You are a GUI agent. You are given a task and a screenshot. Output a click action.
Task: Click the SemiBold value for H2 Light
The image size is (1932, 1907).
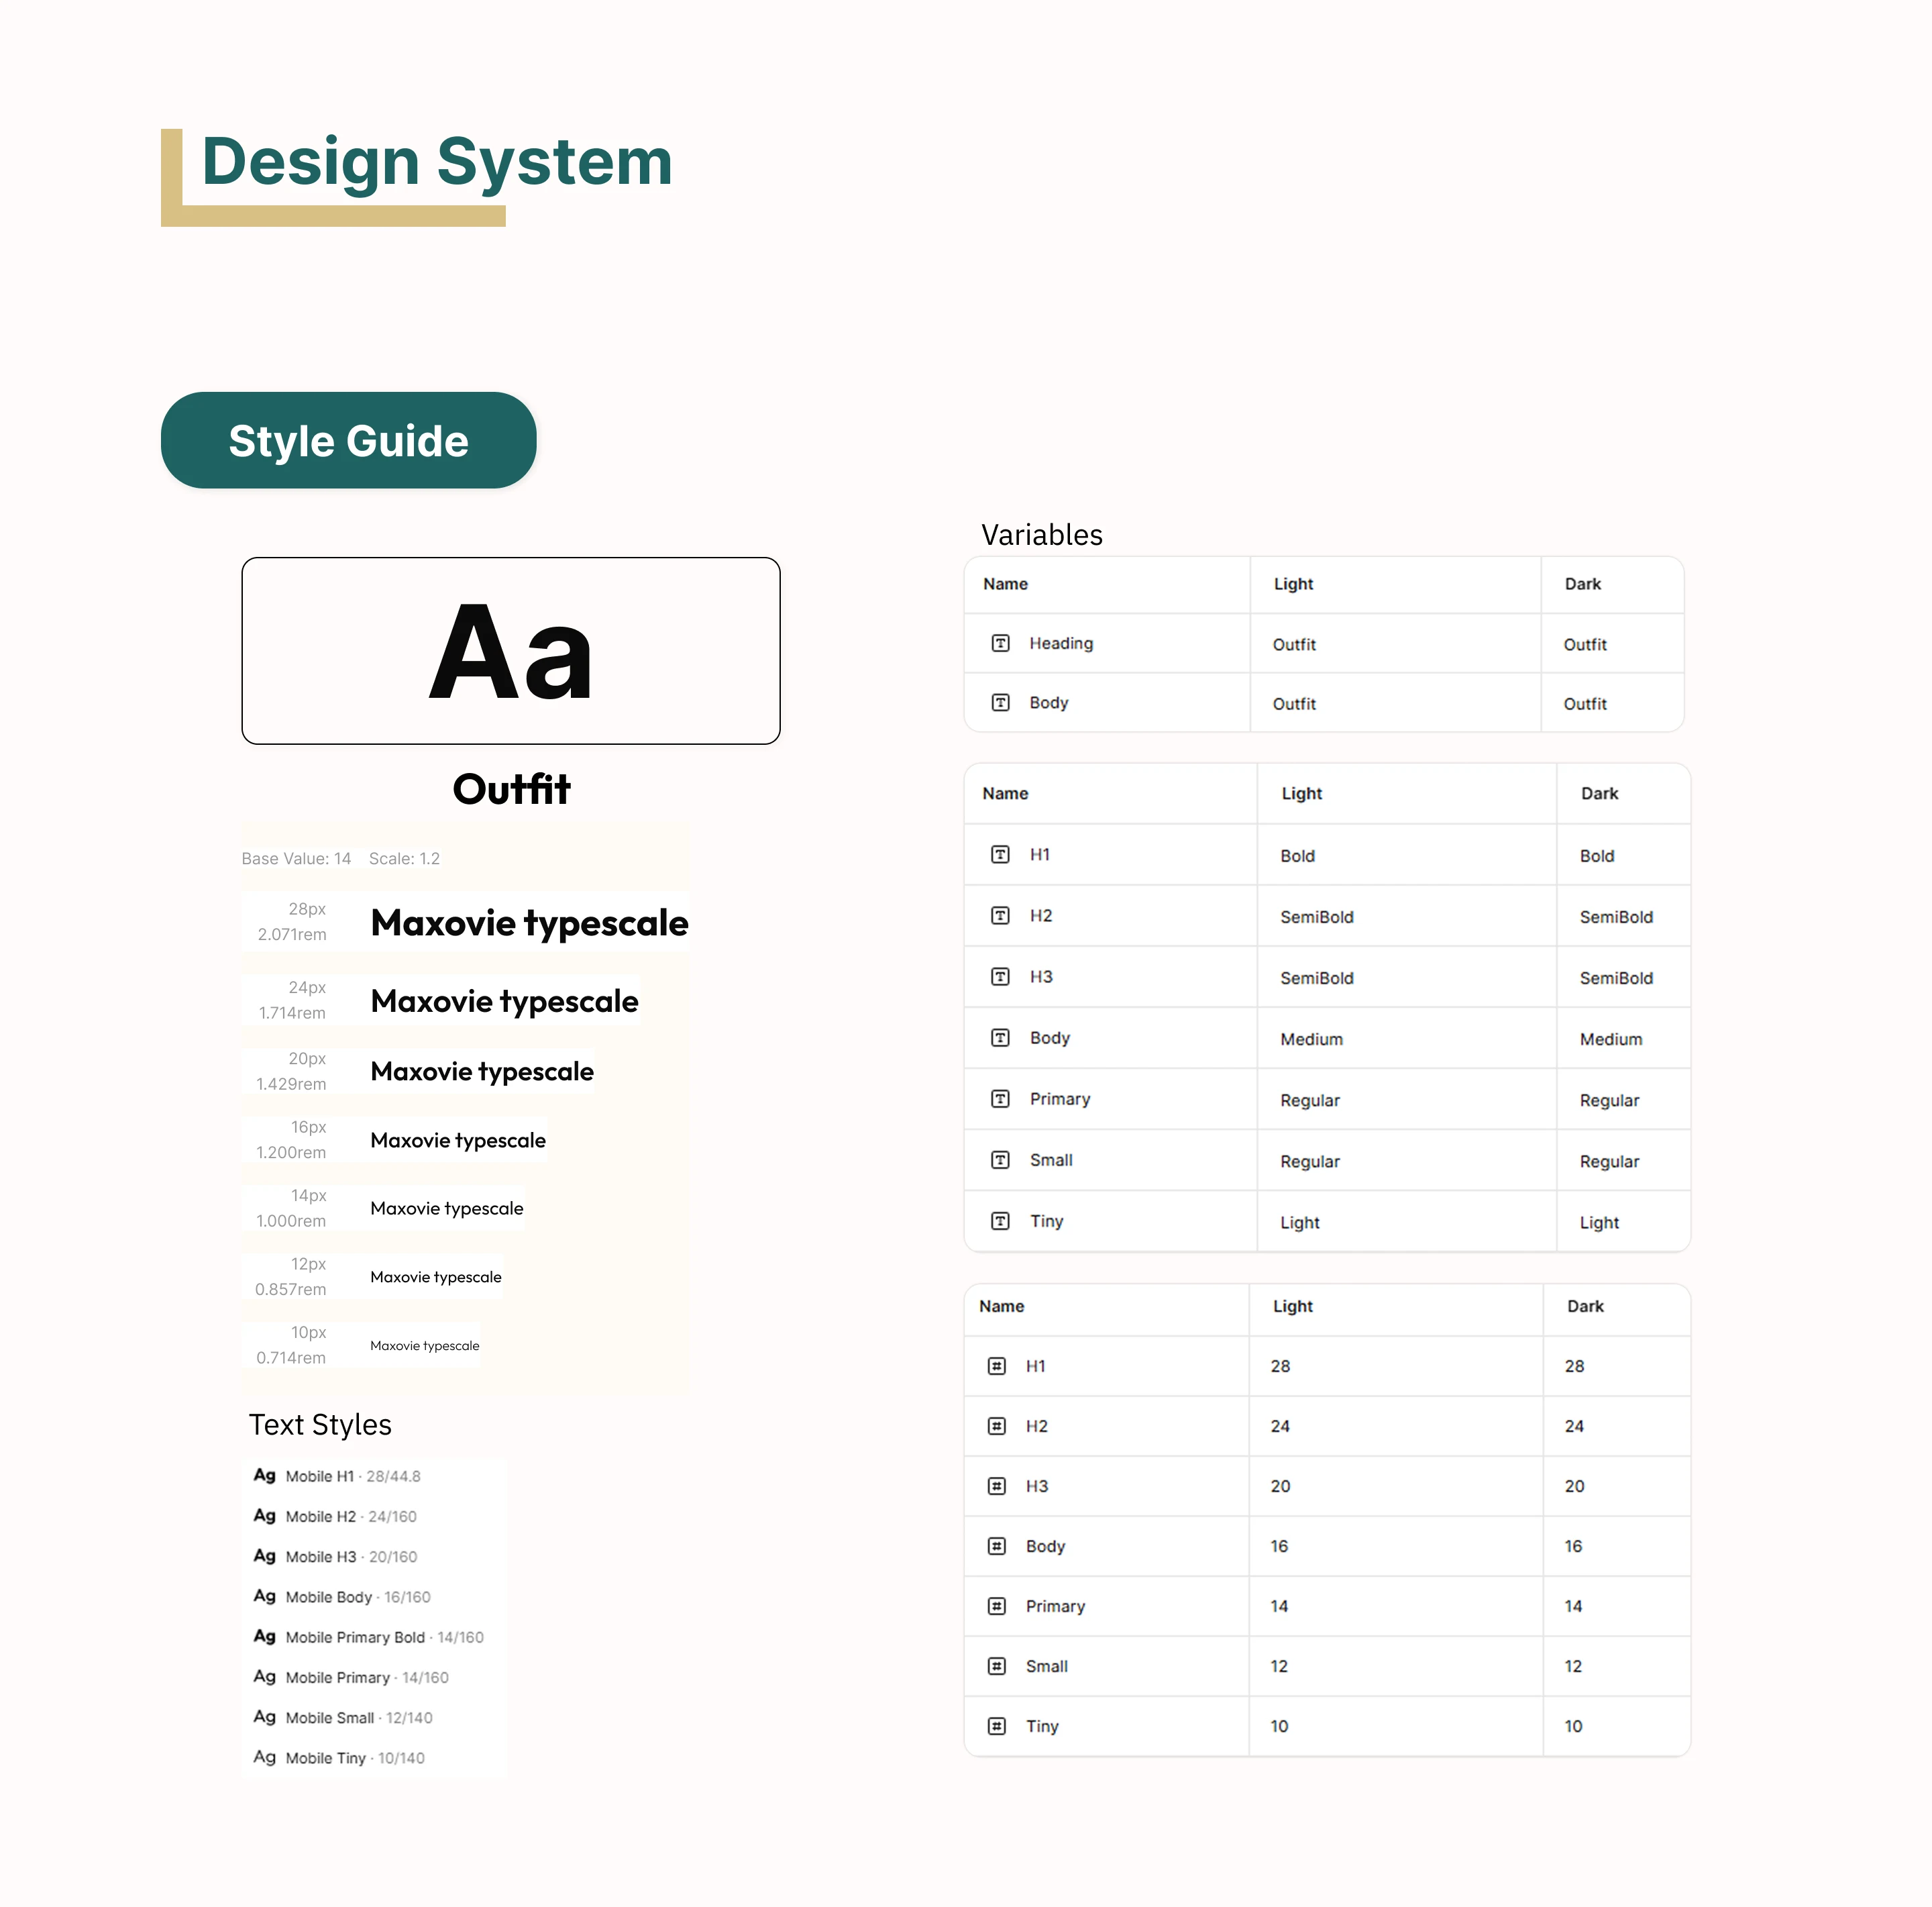point(1316,916)
